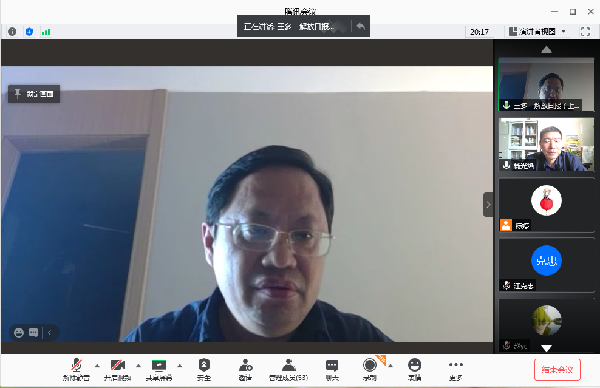This screenshot has height=388, width=600.
Task: Open the Manage Members panel
Action: (289, 369)
